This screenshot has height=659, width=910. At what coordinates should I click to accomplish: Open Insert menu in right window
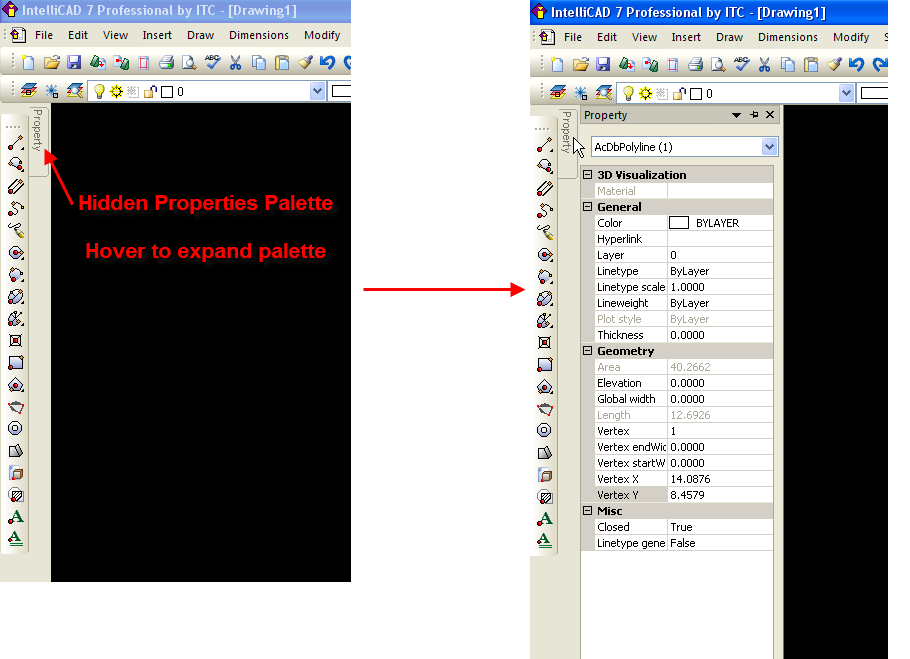tap(686, 37)
